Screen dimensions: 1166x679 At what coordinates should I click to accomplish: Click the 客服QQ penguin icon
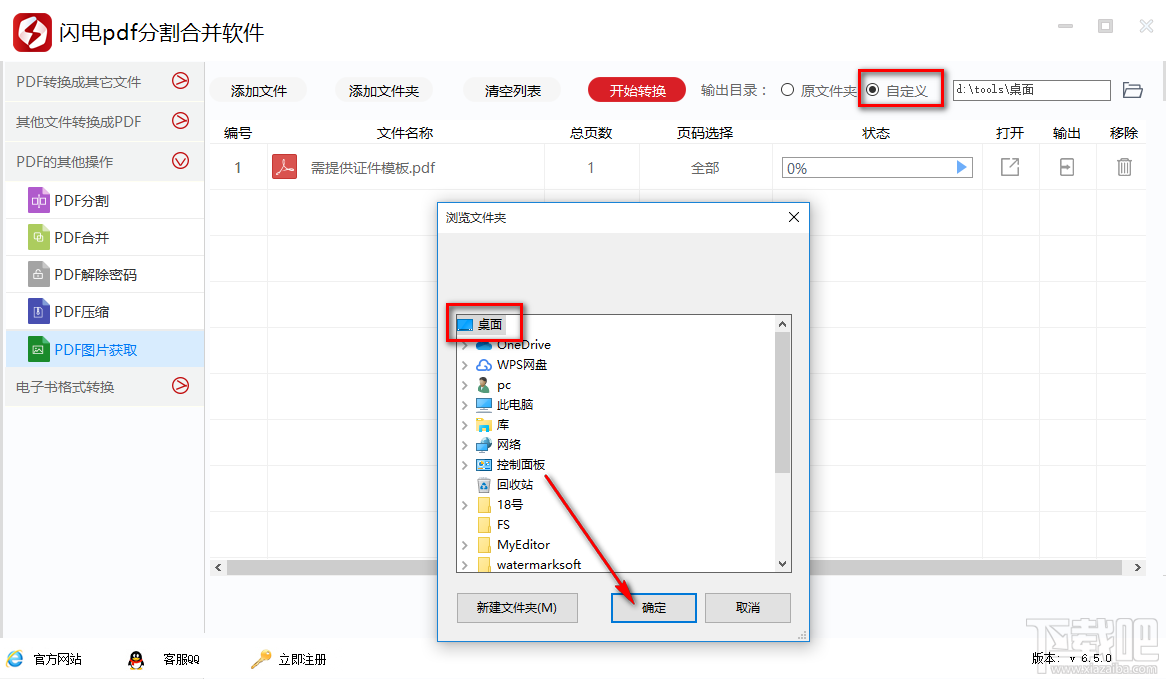pyautogui.click(x=137, y=659)
